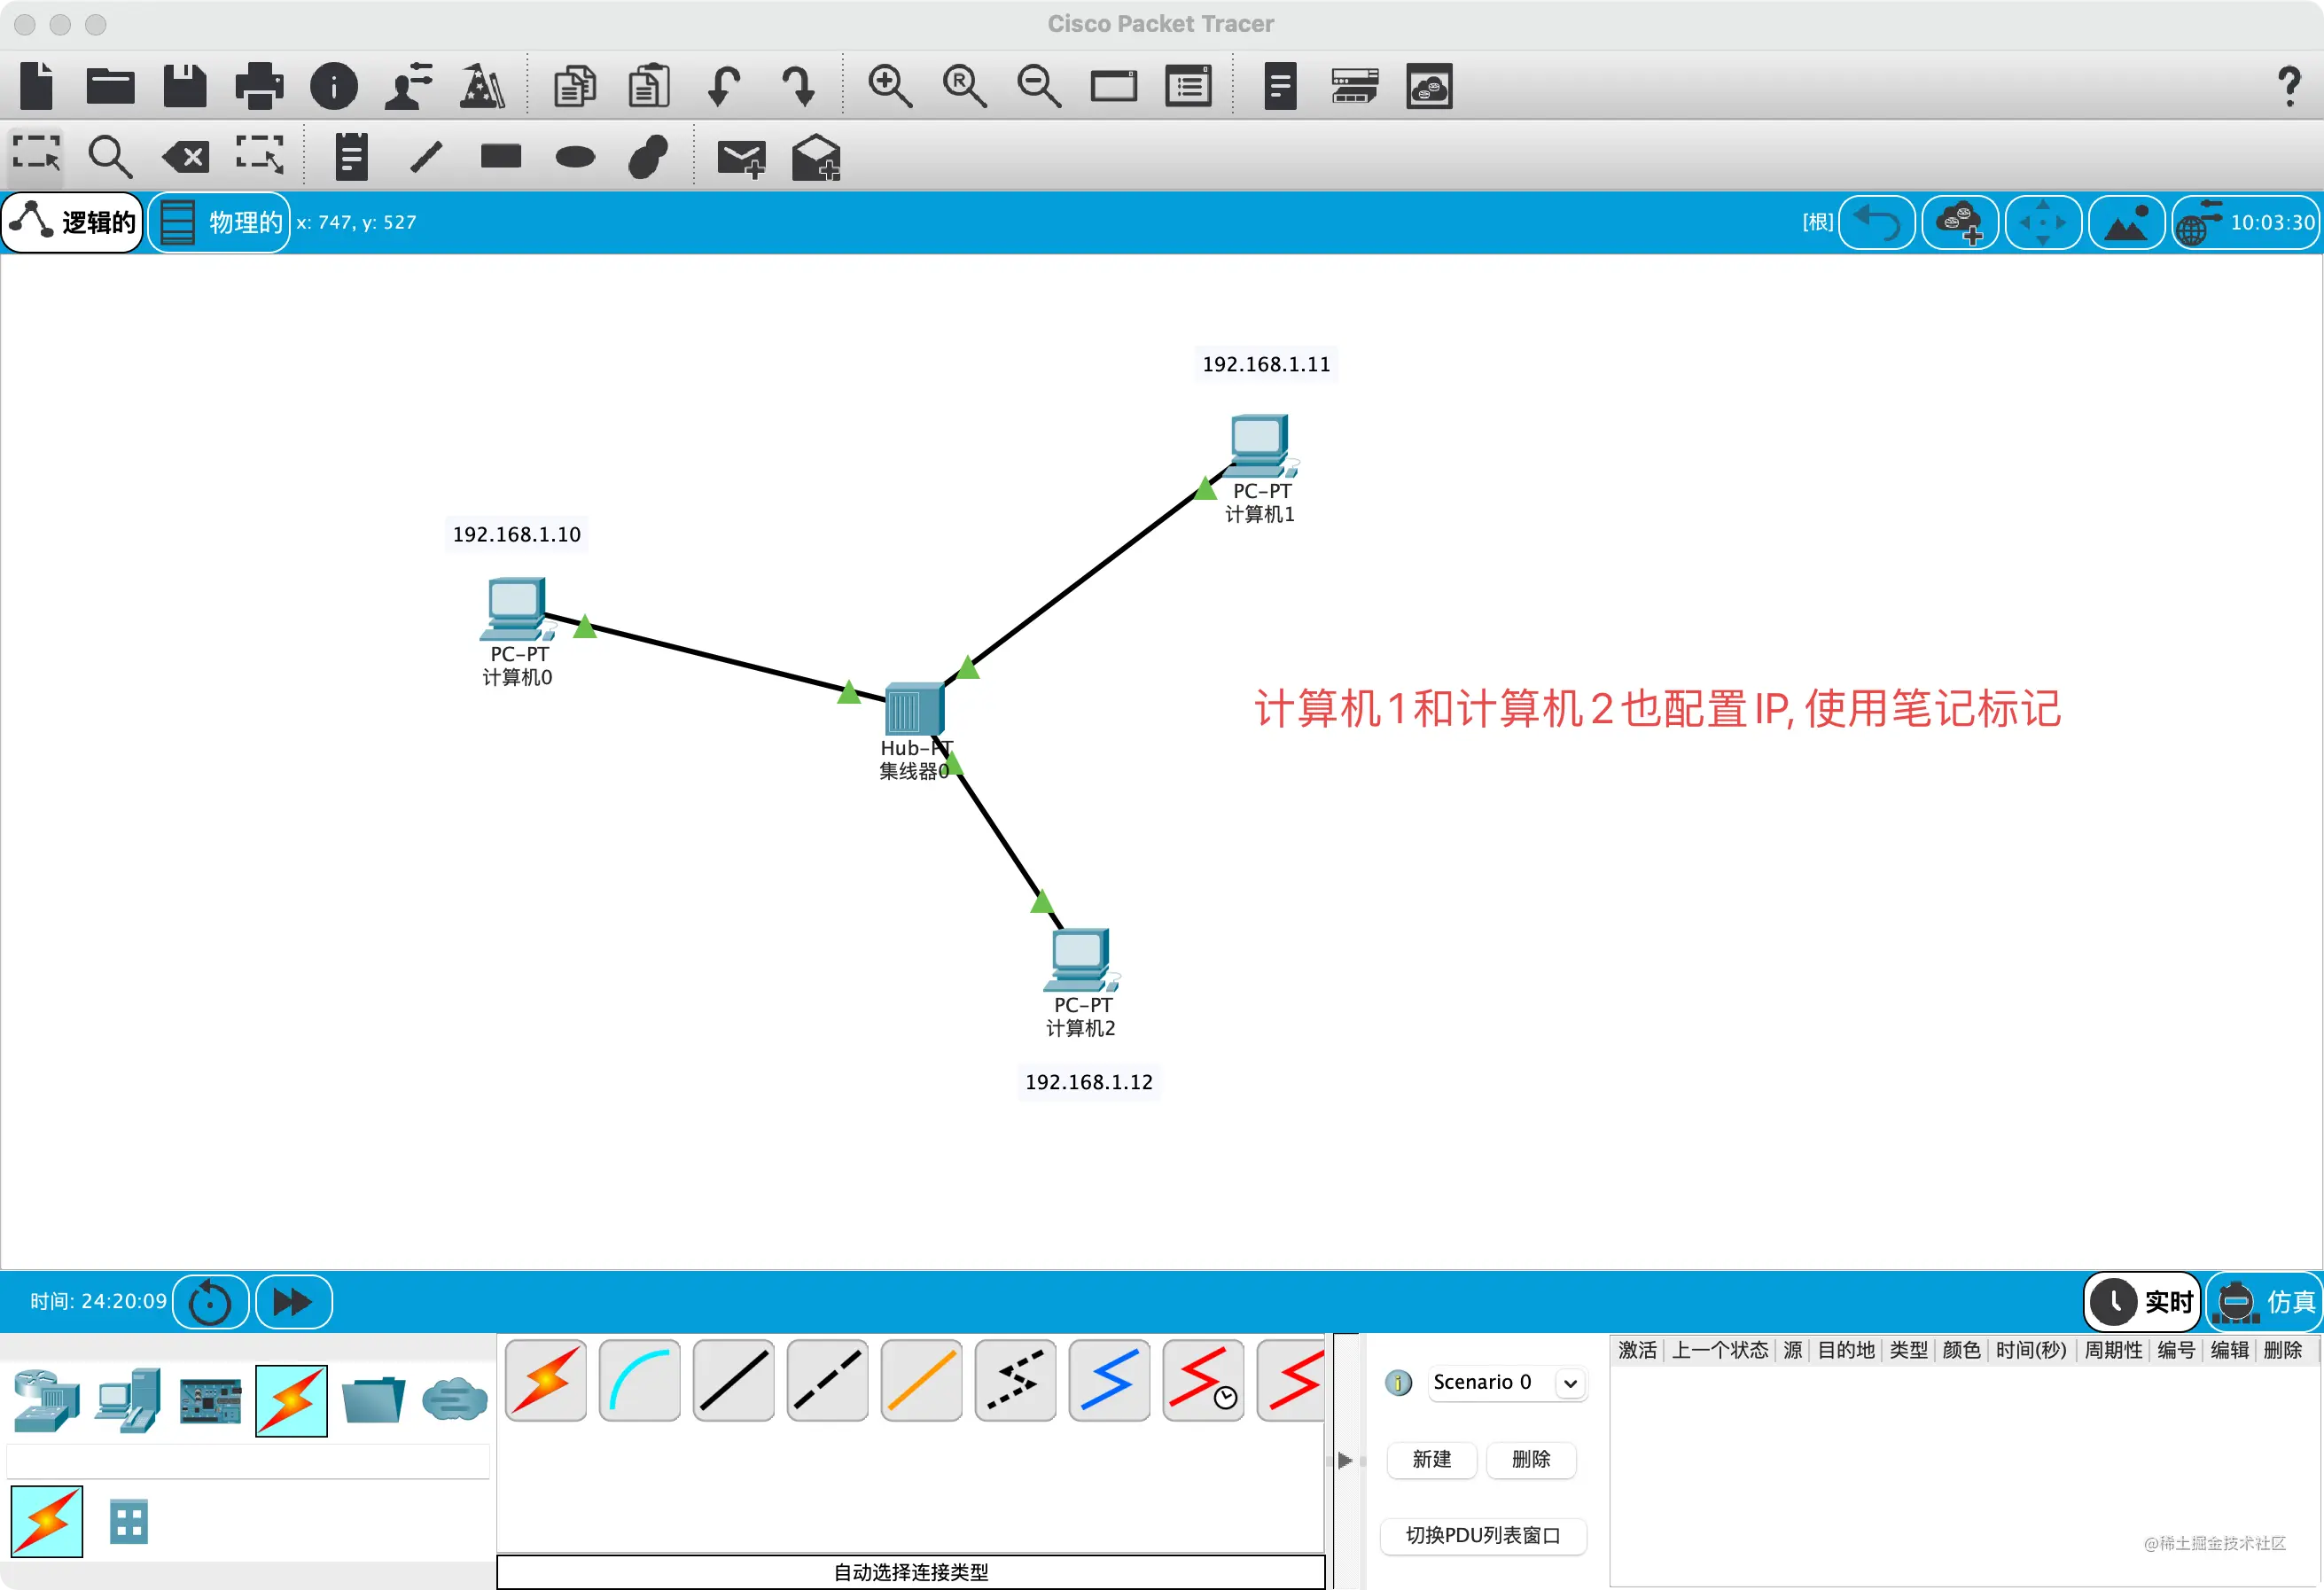The width and height of the screenshot is (2324, 1590).
Task: Choose the Draw Ellipse tool
Action: click(575, 157)
